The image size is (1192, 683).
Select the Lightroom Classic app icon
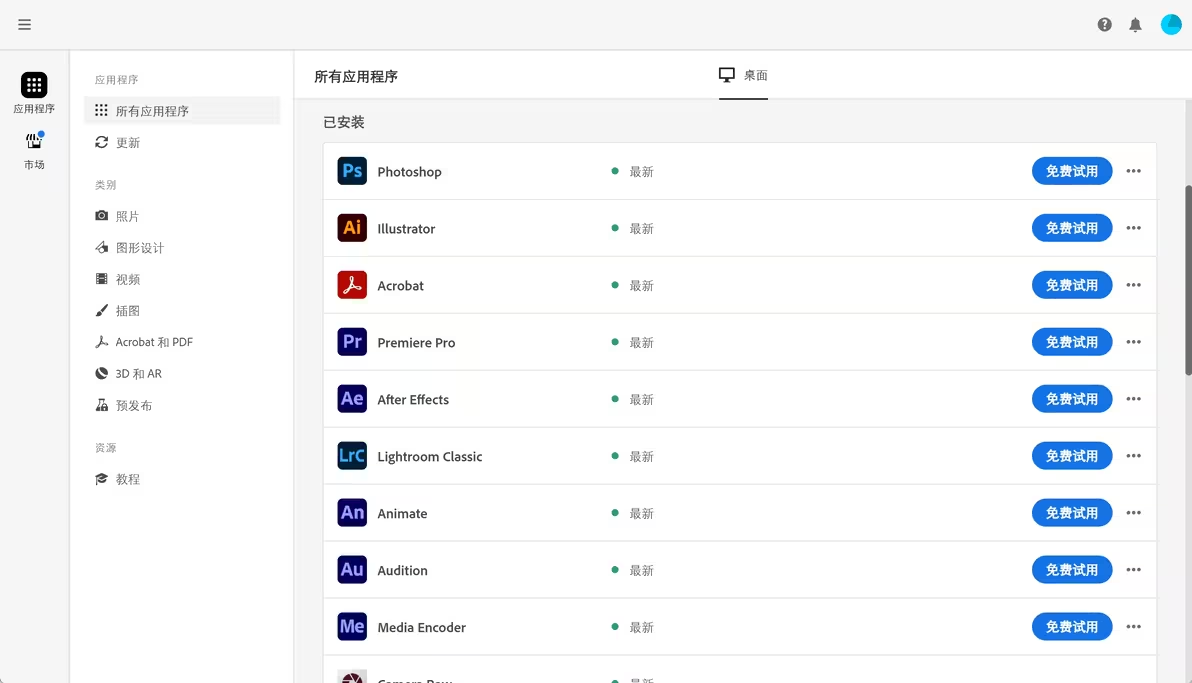[352, 456]
